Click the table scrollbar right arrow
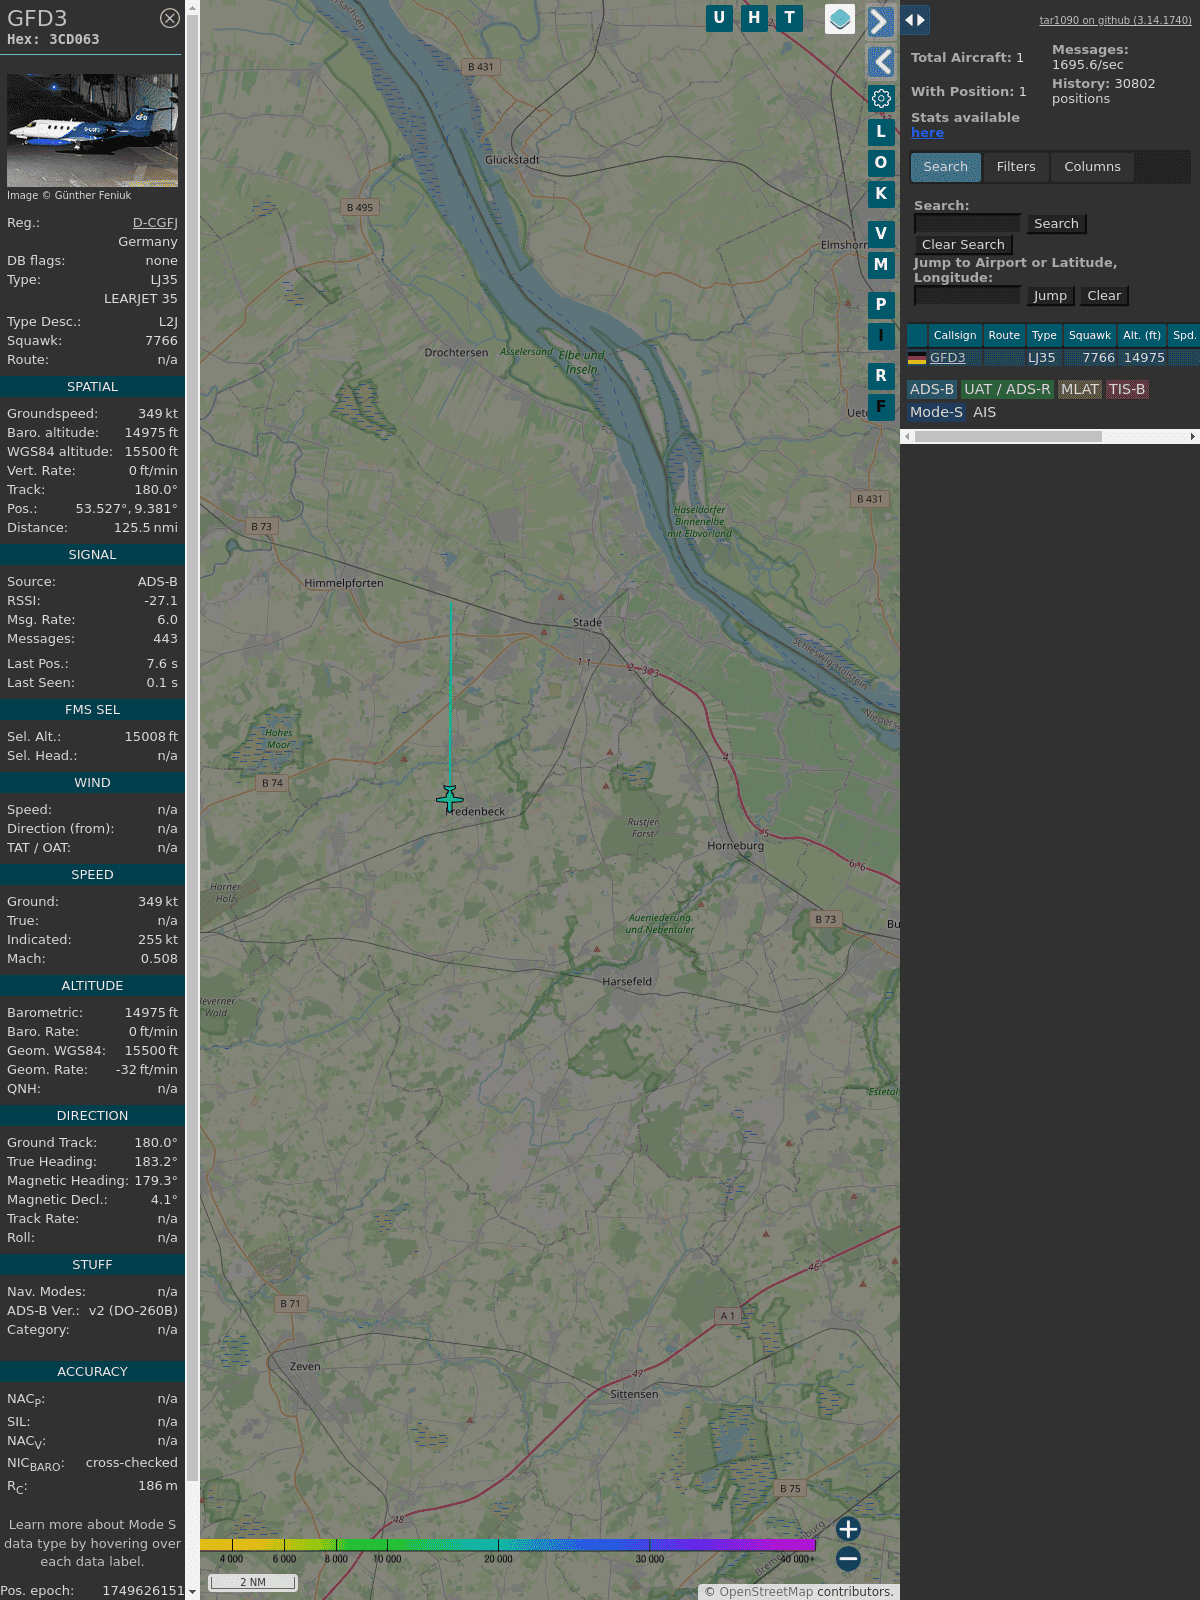 [x=1193, y=437]
